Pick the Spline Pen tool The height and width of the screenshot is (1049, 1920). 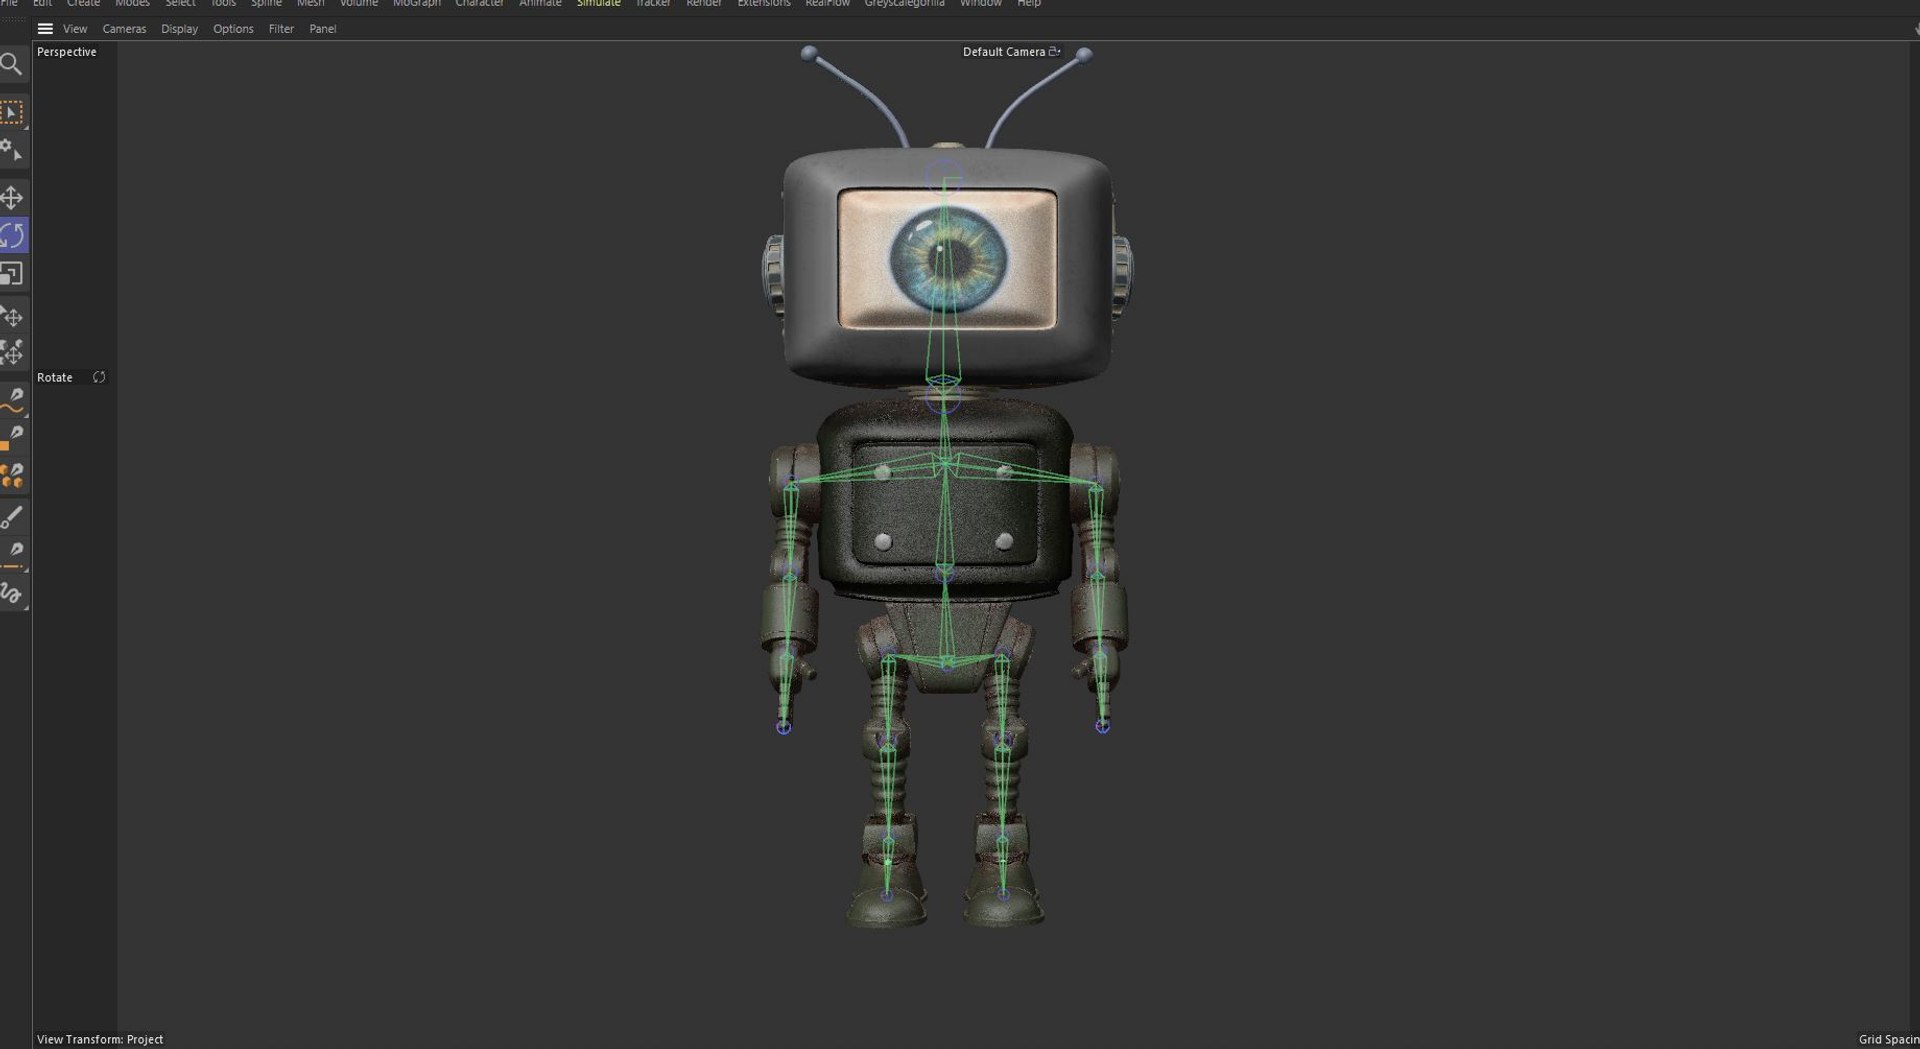pos(12,400)
